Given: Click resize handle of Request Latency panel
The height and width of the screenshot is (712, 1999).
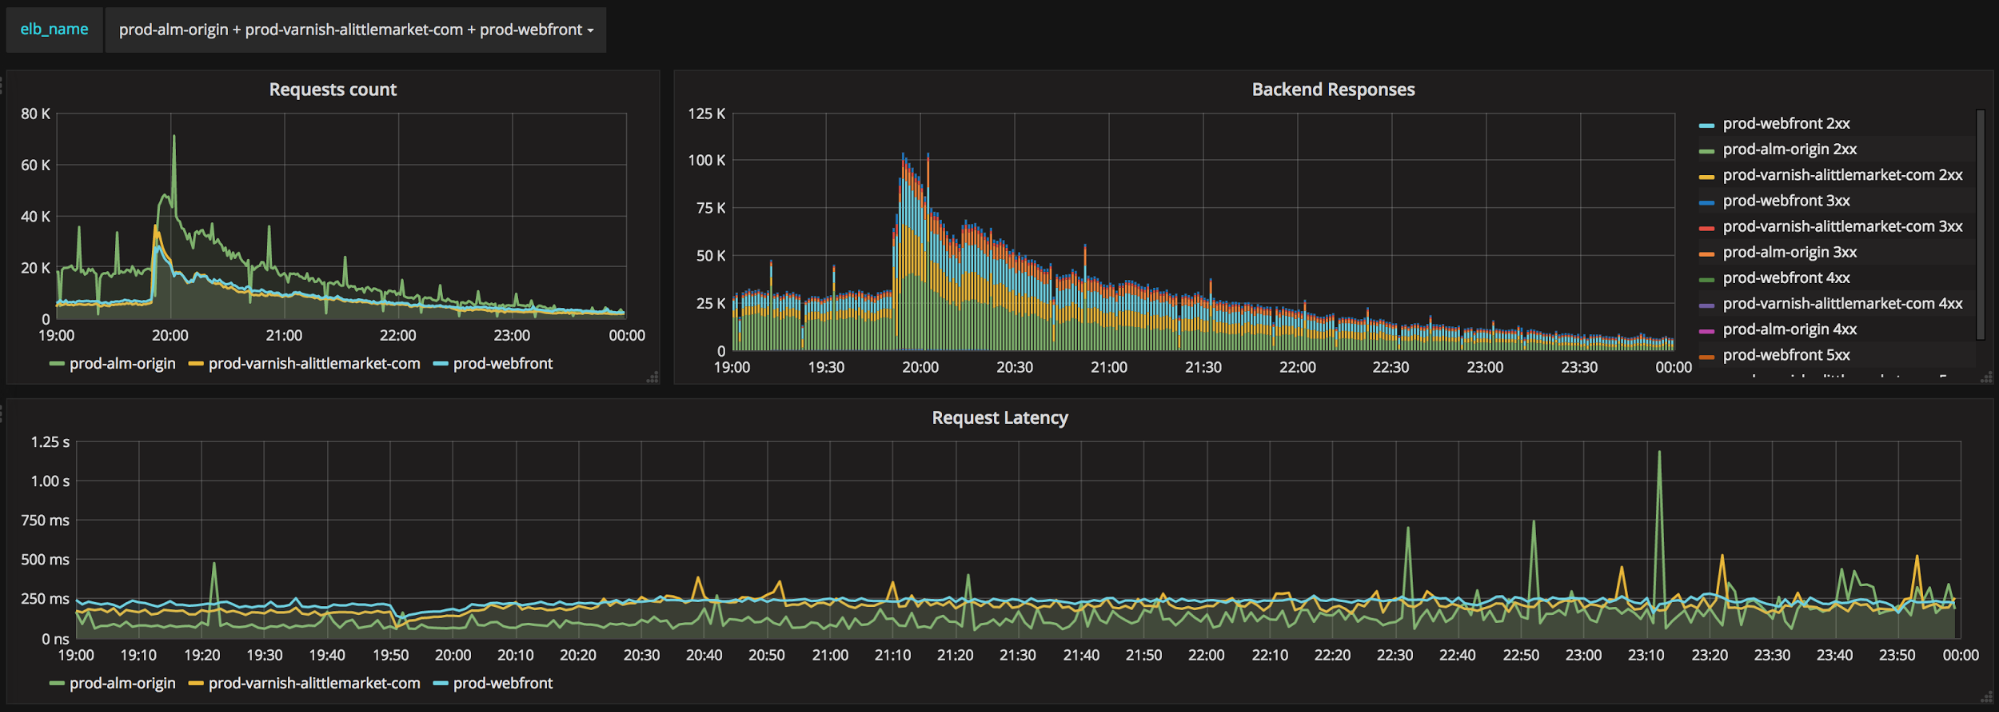Looking at the screenshot, I should 1986,697.
